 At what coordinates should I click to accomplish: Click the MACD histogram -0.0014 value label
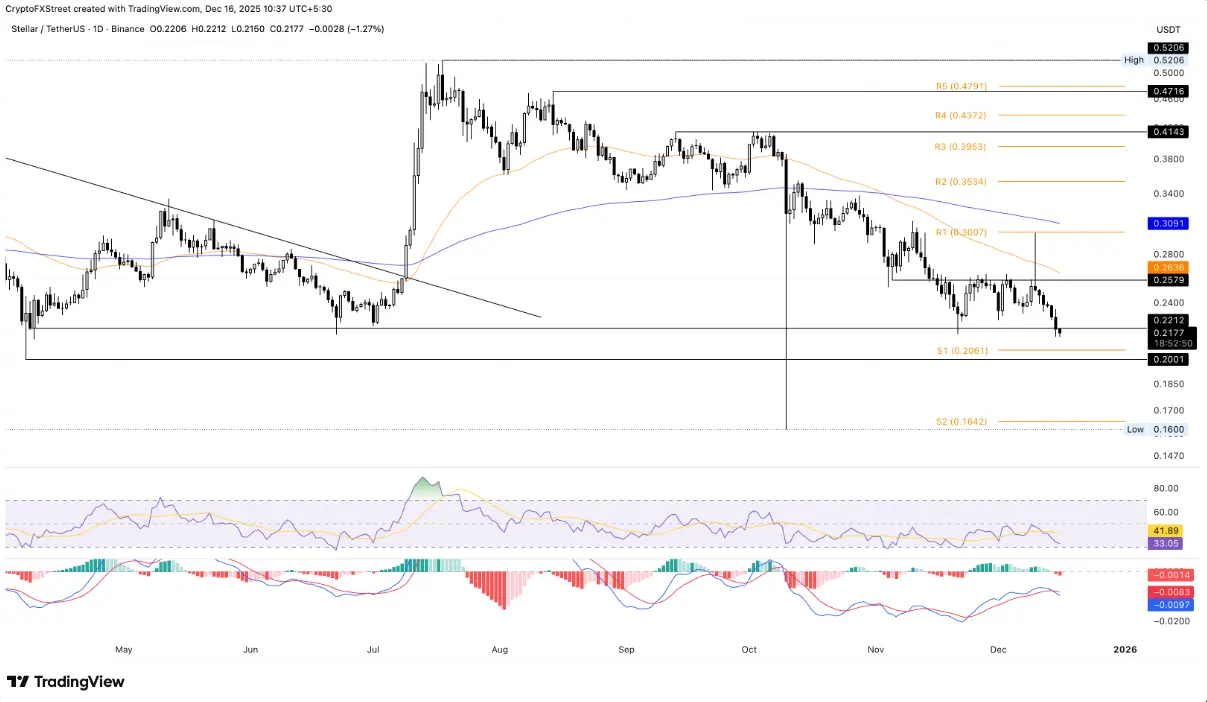[x=1169, y=577]
